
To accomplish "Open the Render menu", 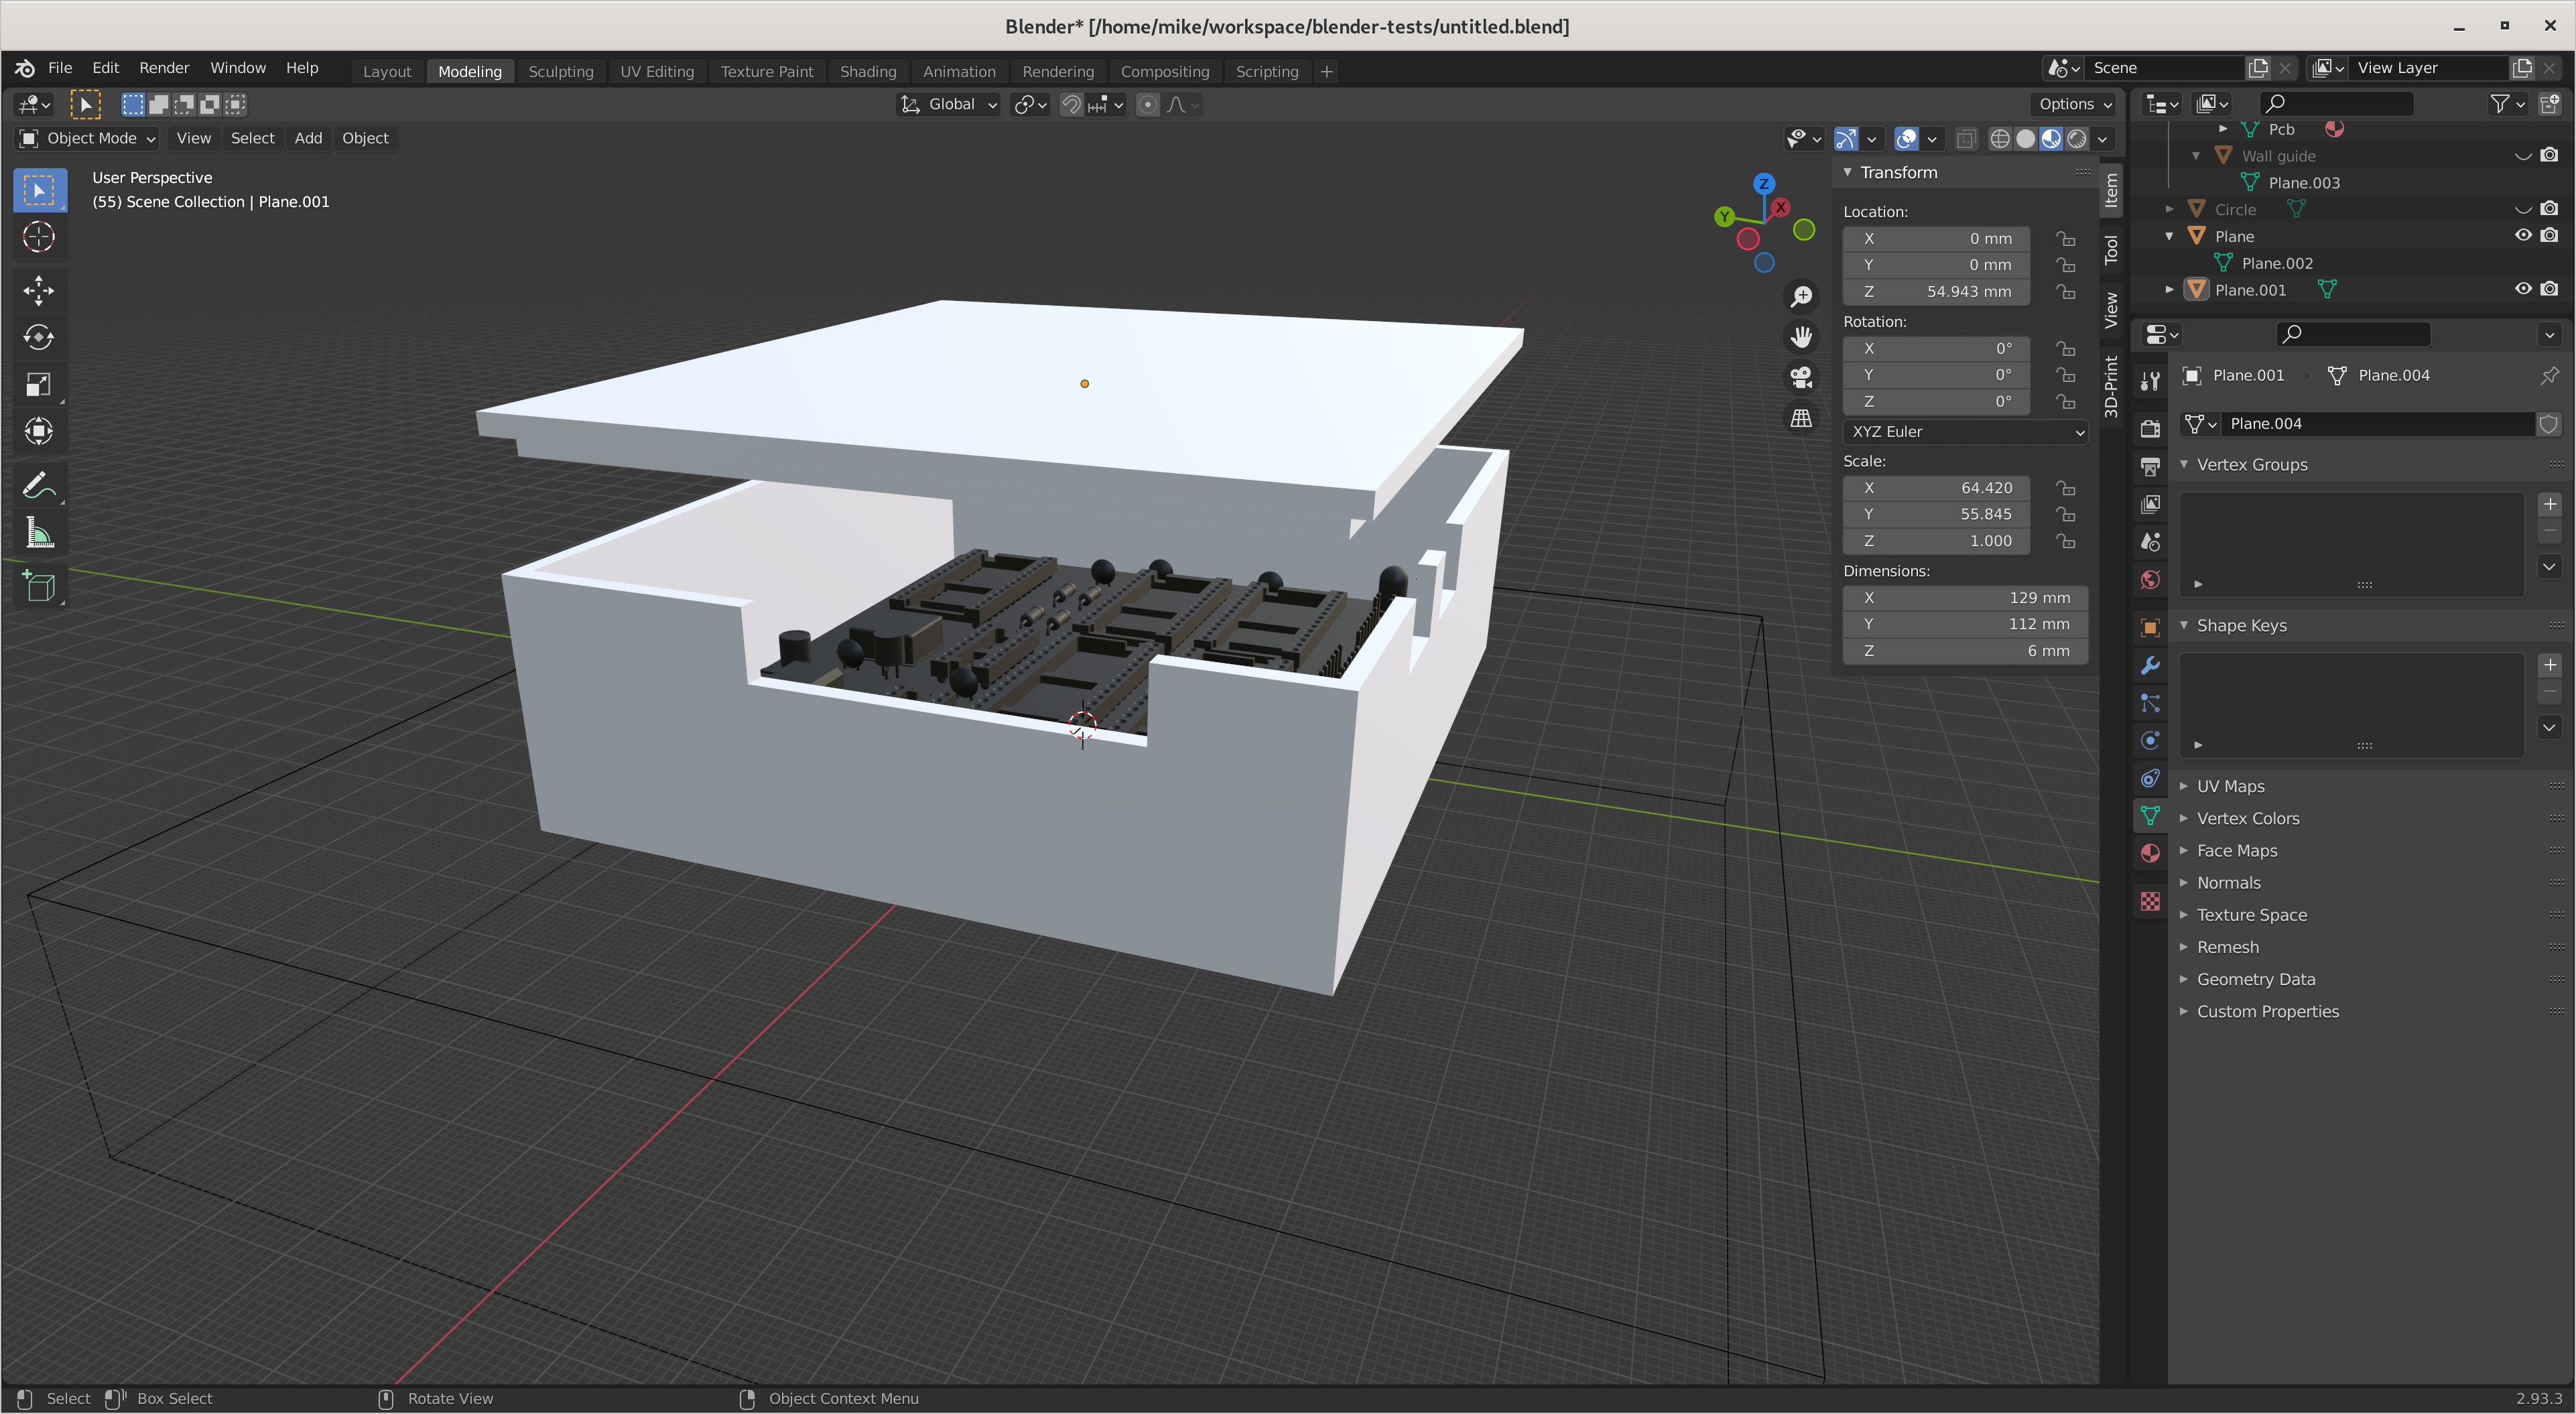I will tap(164, 68).
